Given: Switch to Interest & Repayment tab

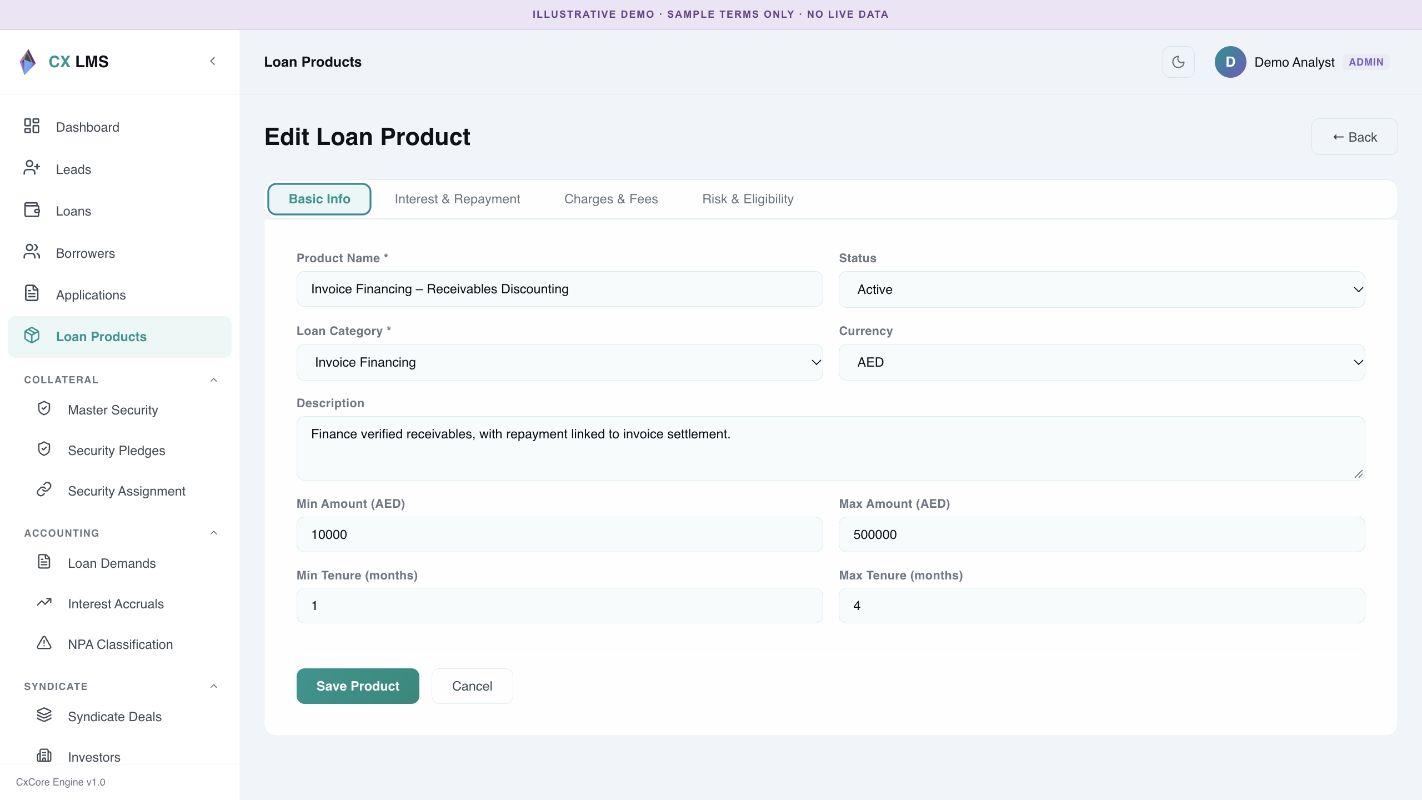Looking at the screenshot, I should coord(457,199).
